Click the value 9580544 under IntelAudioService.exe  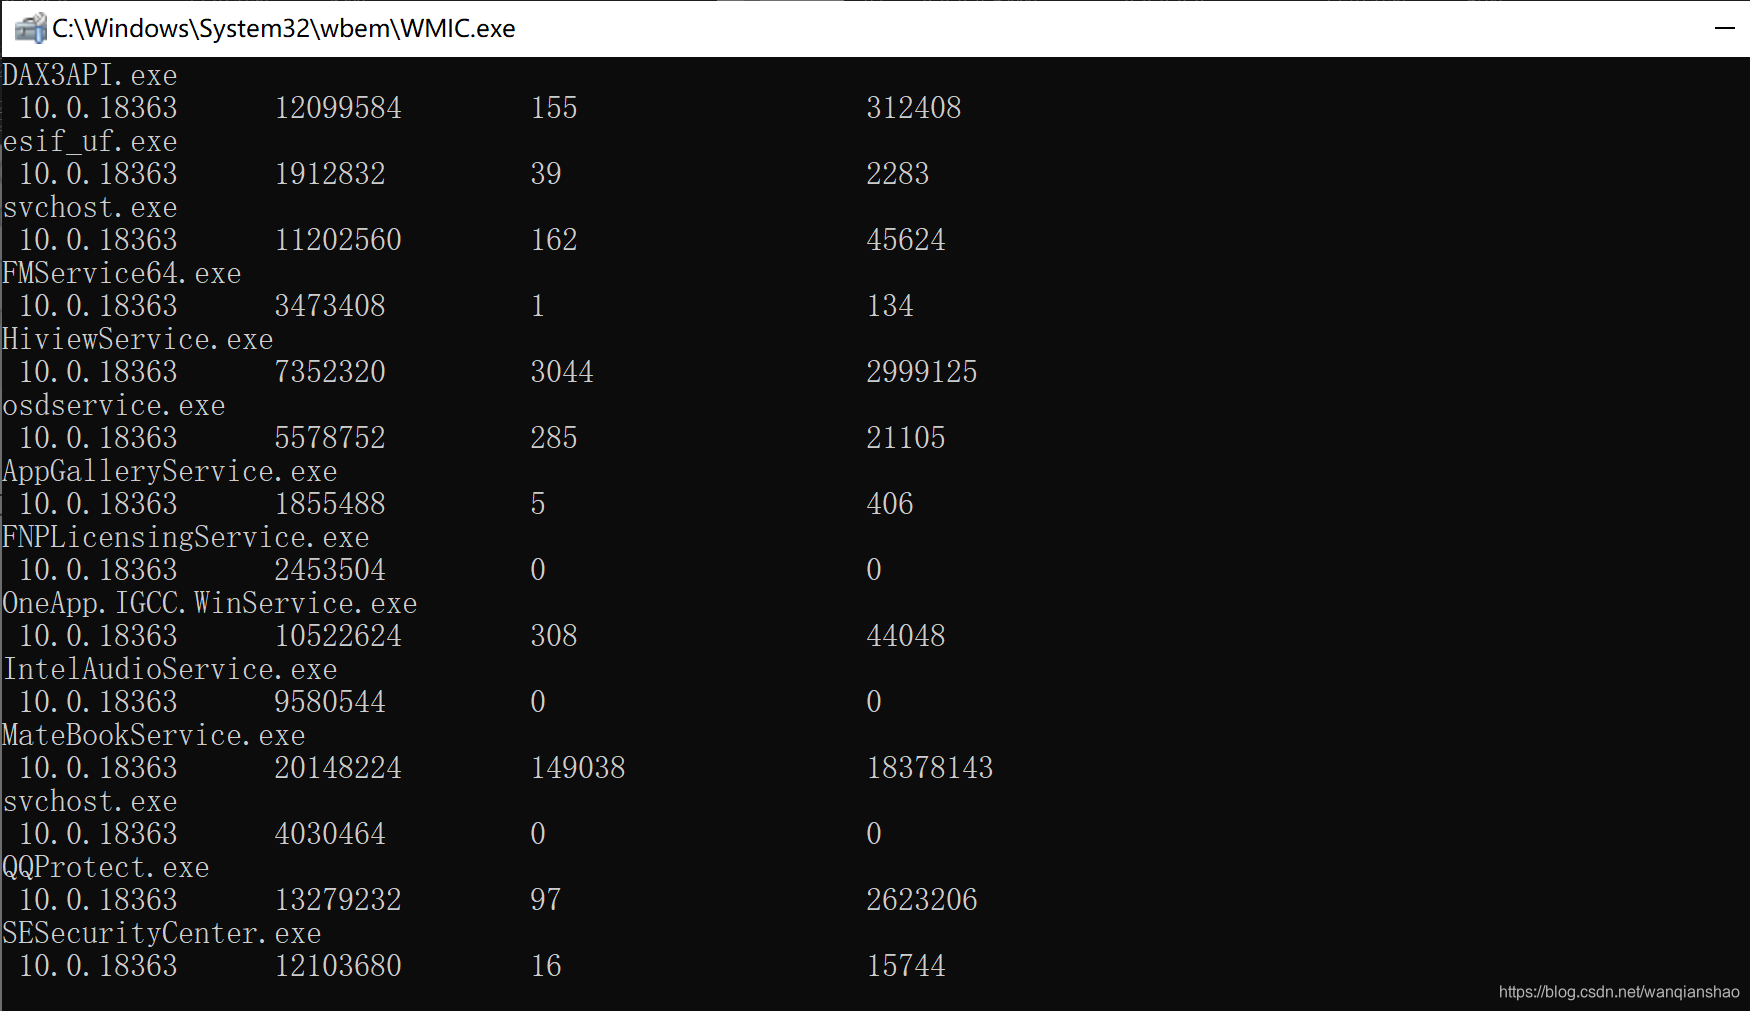[x=330, y=702]
